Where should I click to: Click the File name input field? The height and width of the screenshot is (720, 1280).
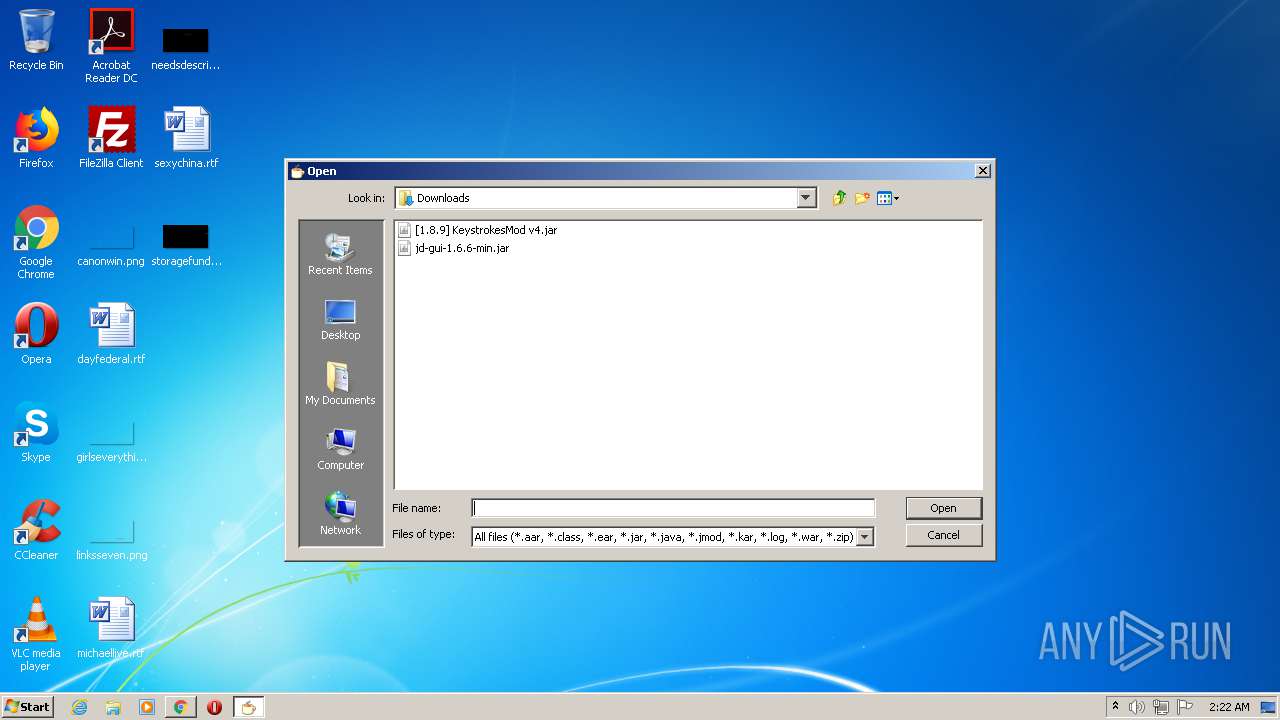(x=673, y=508)
